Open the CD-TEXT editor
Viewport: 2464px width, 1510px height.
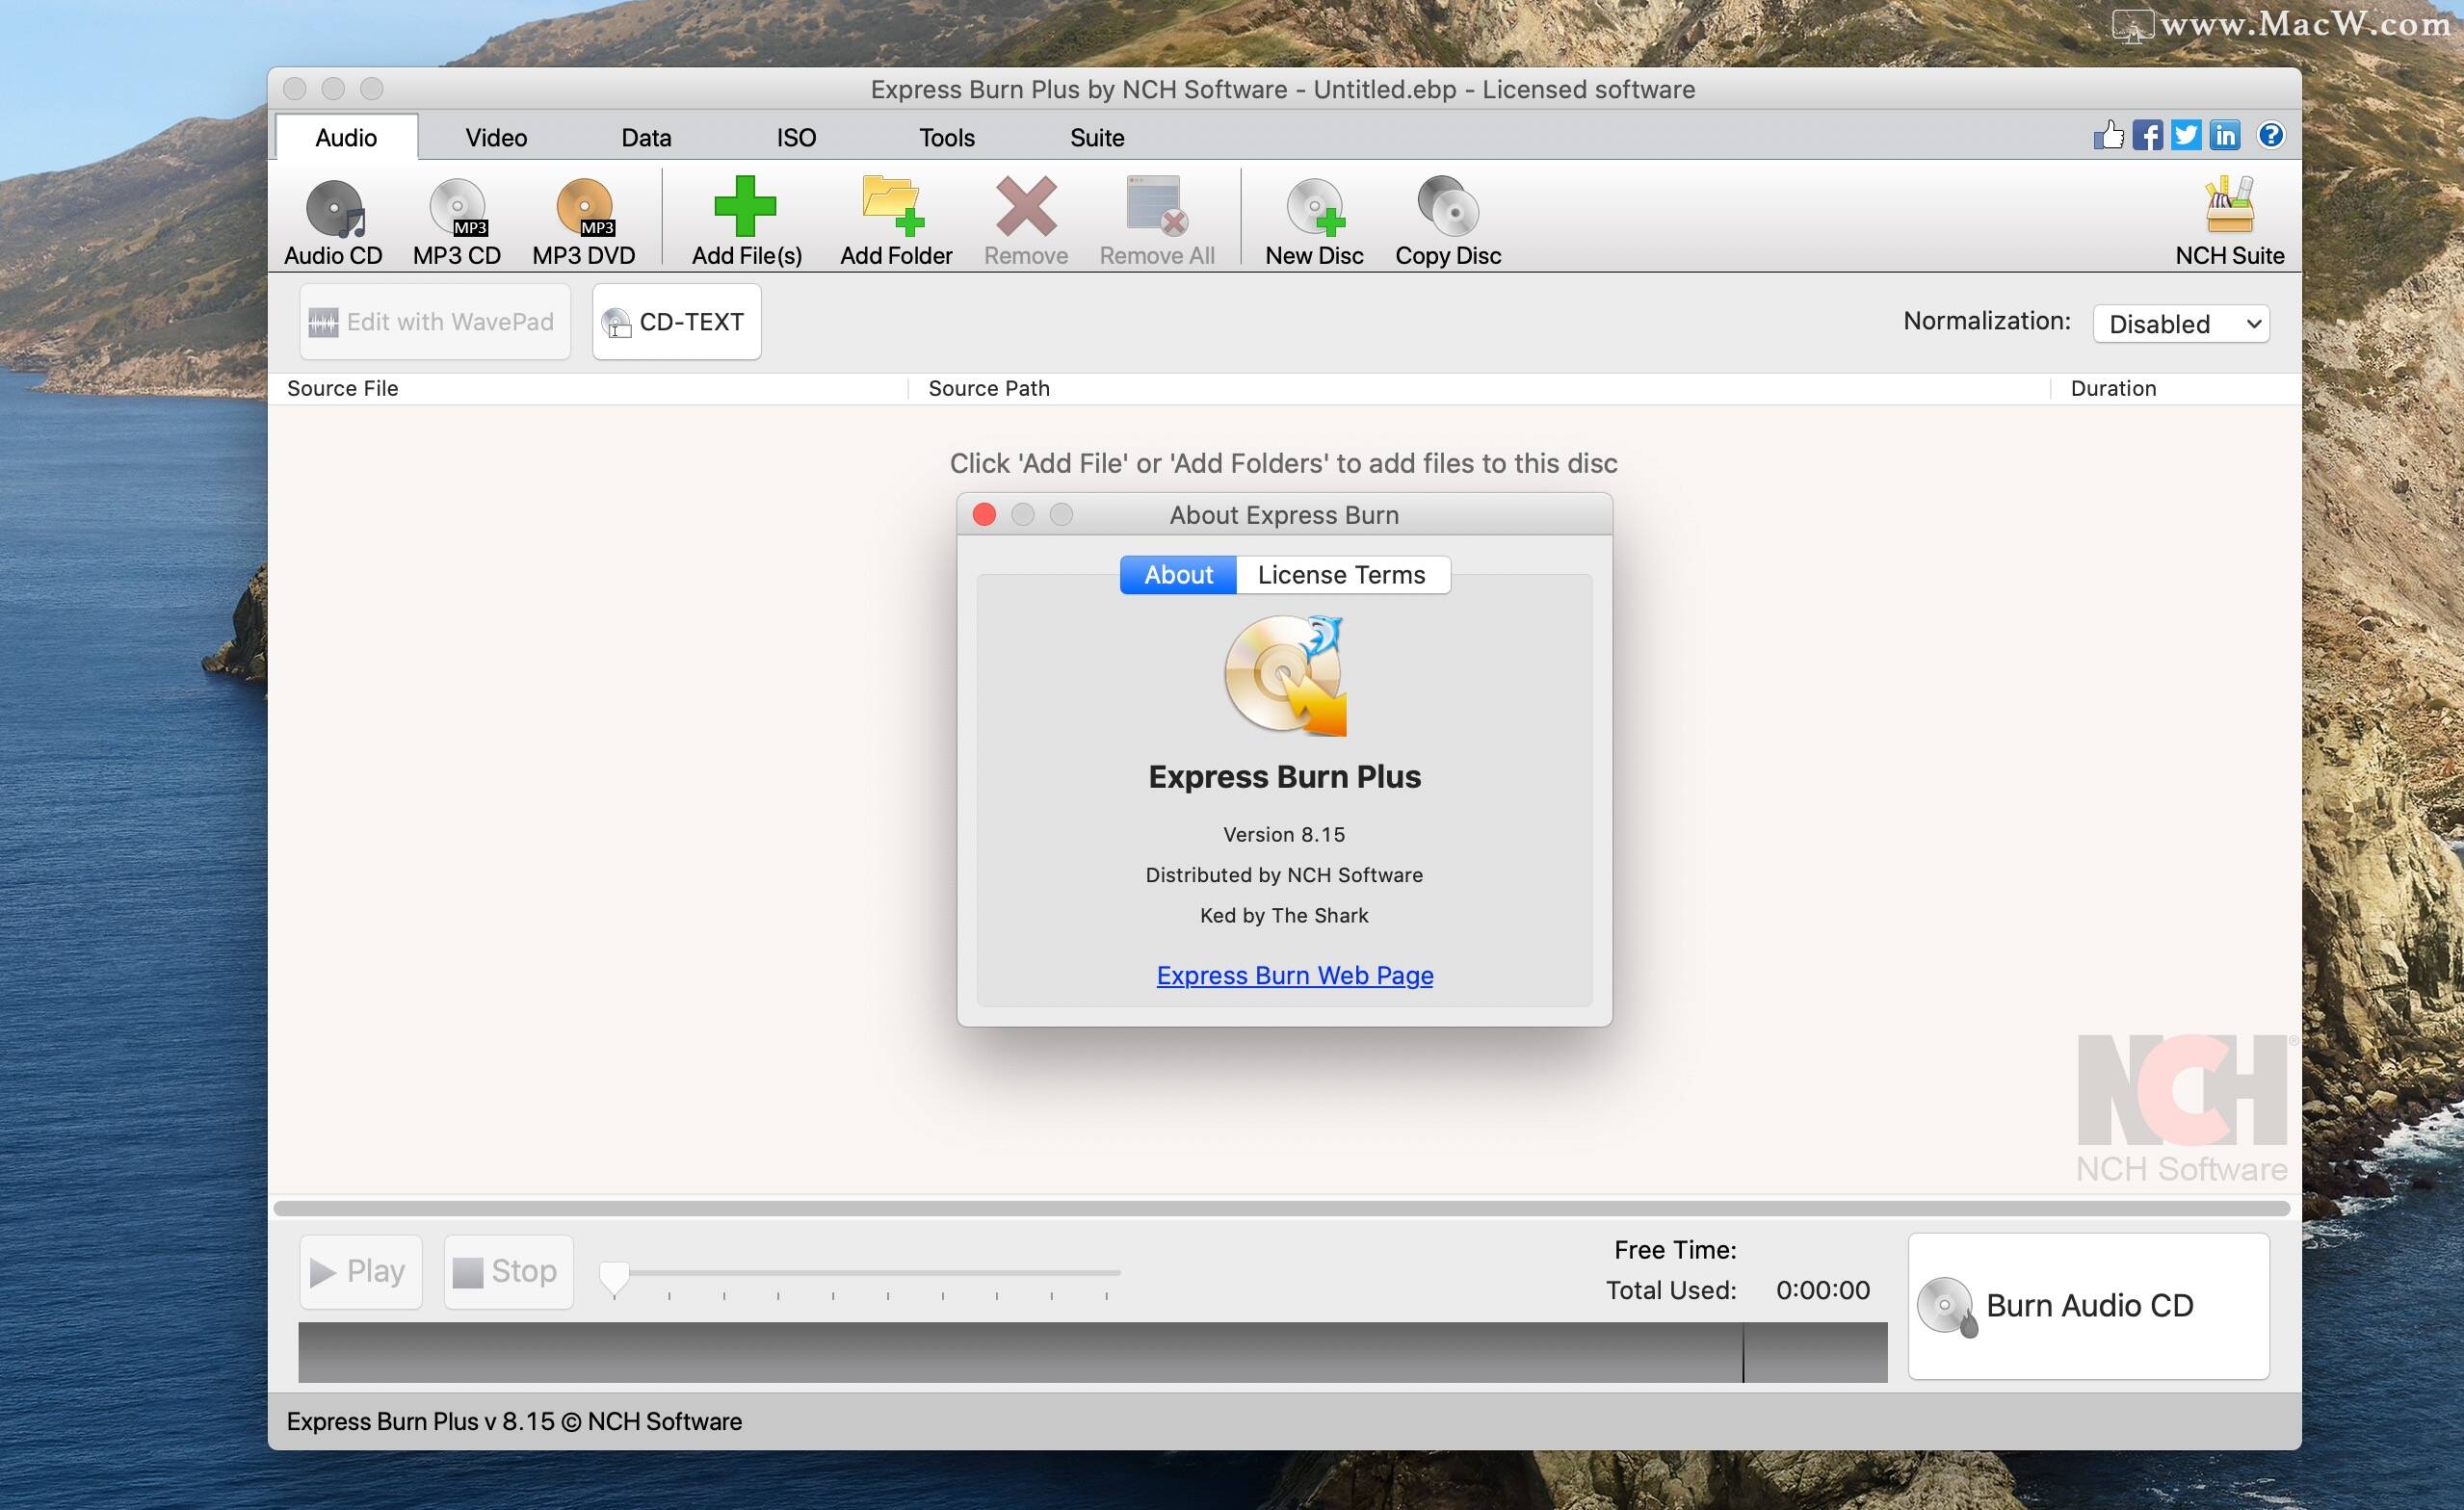[677, 322]
